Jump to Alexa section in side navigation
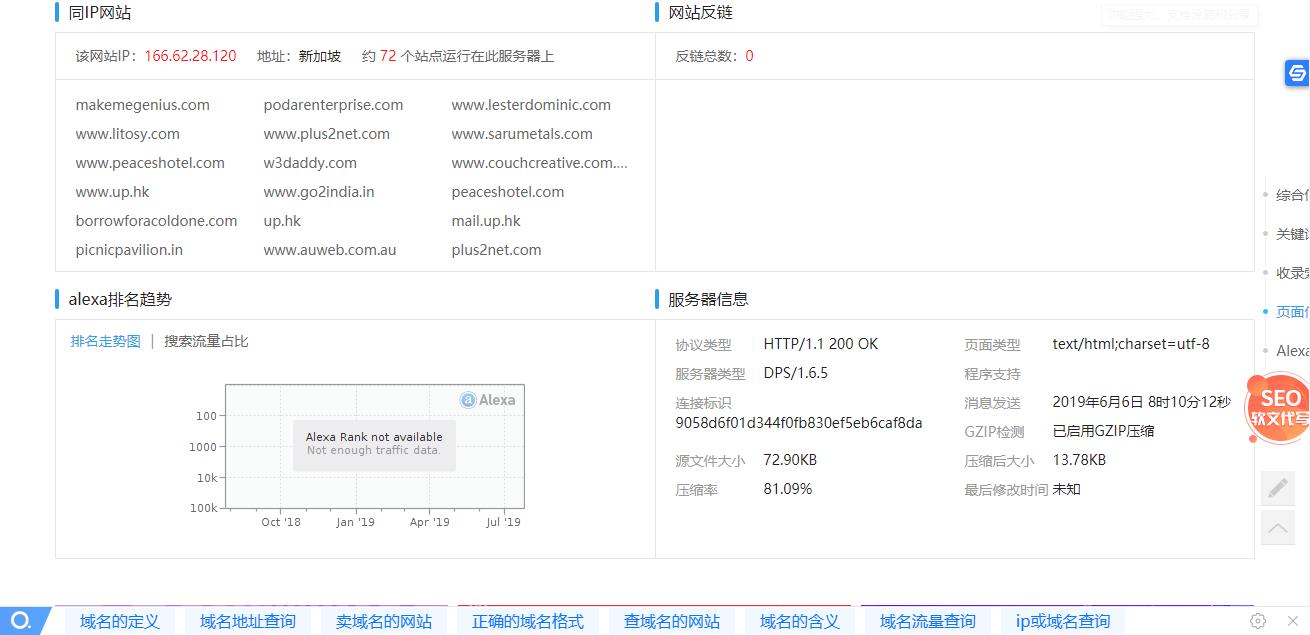 pyautogui.click(x=1291, y=351)
